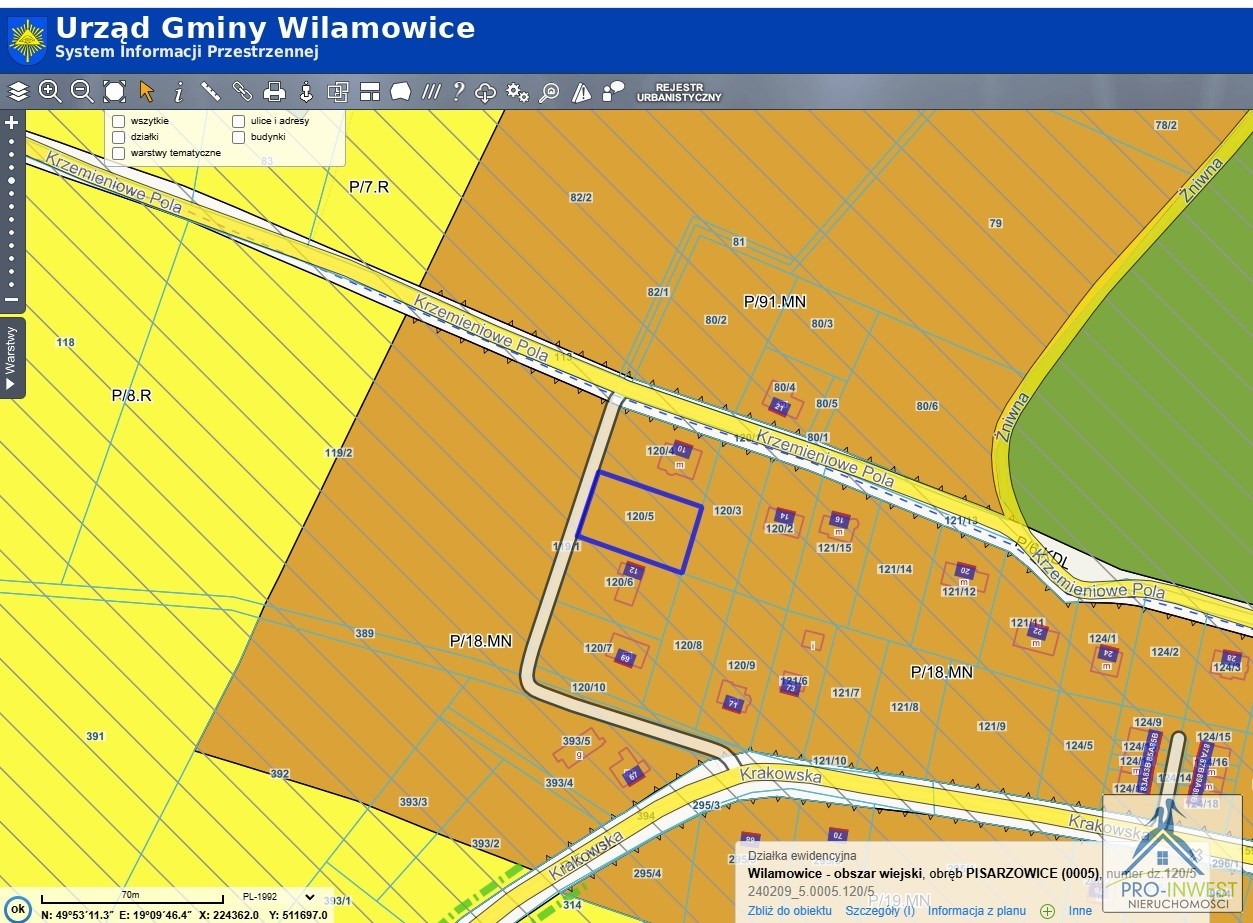Open the 'Szczegóły (I)' link
The height and width of the screenshot is (923, 1253).
click(x=880, y=911)
